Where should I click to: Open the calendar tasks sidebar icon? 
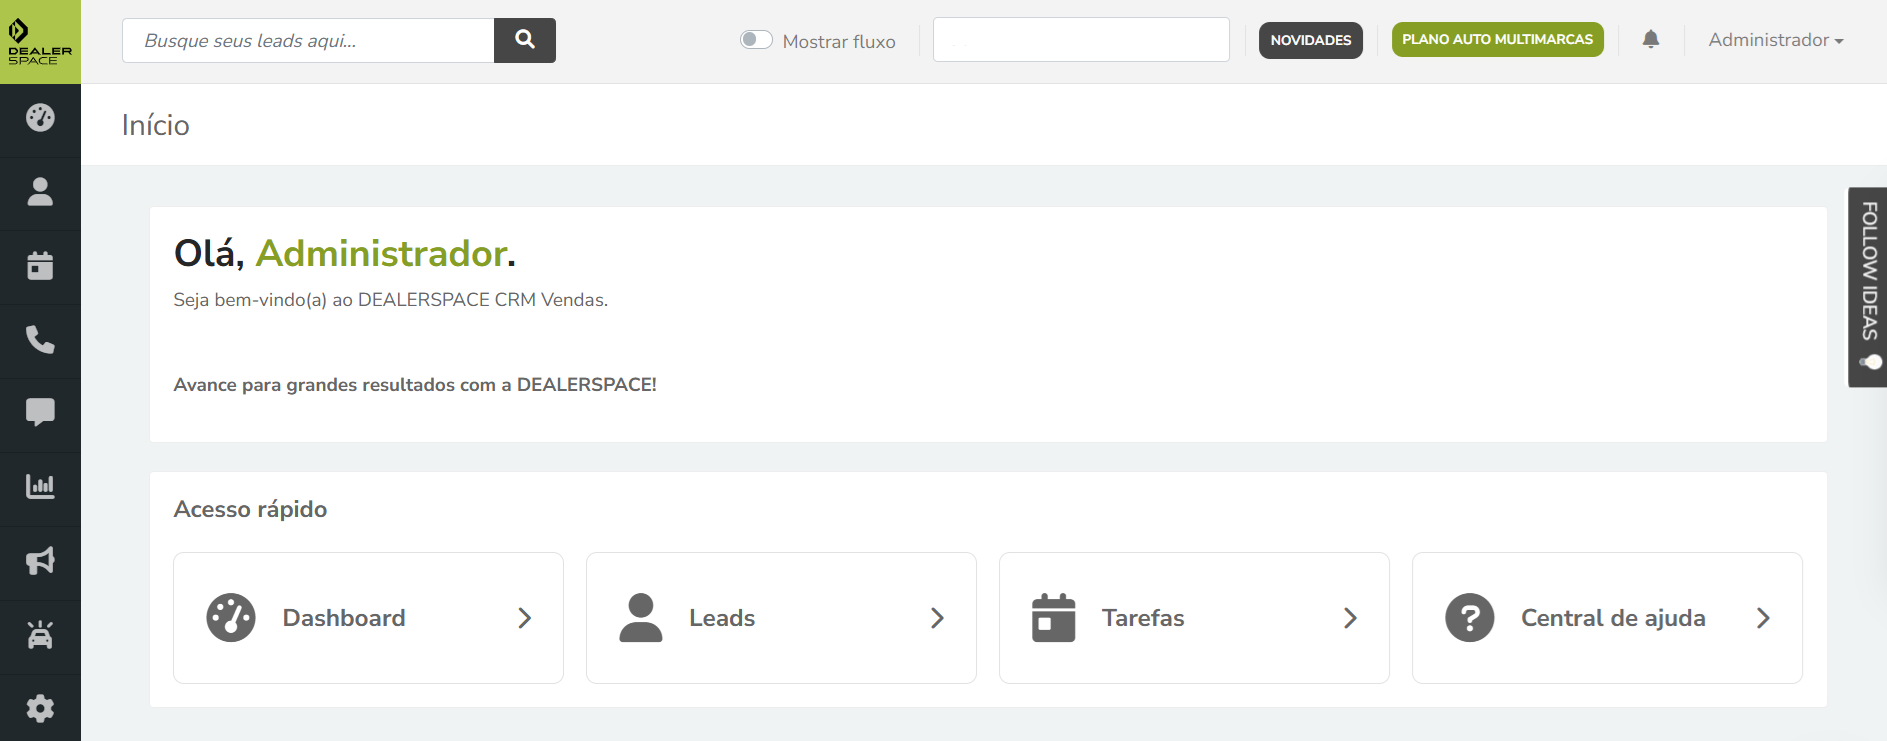click(x=40, y=266)
